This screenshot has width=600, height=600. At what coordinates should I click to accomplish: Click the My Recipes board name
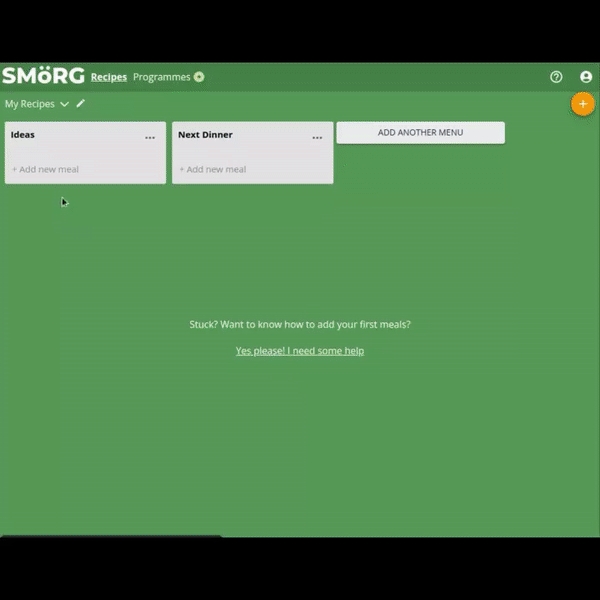[30, 104]
